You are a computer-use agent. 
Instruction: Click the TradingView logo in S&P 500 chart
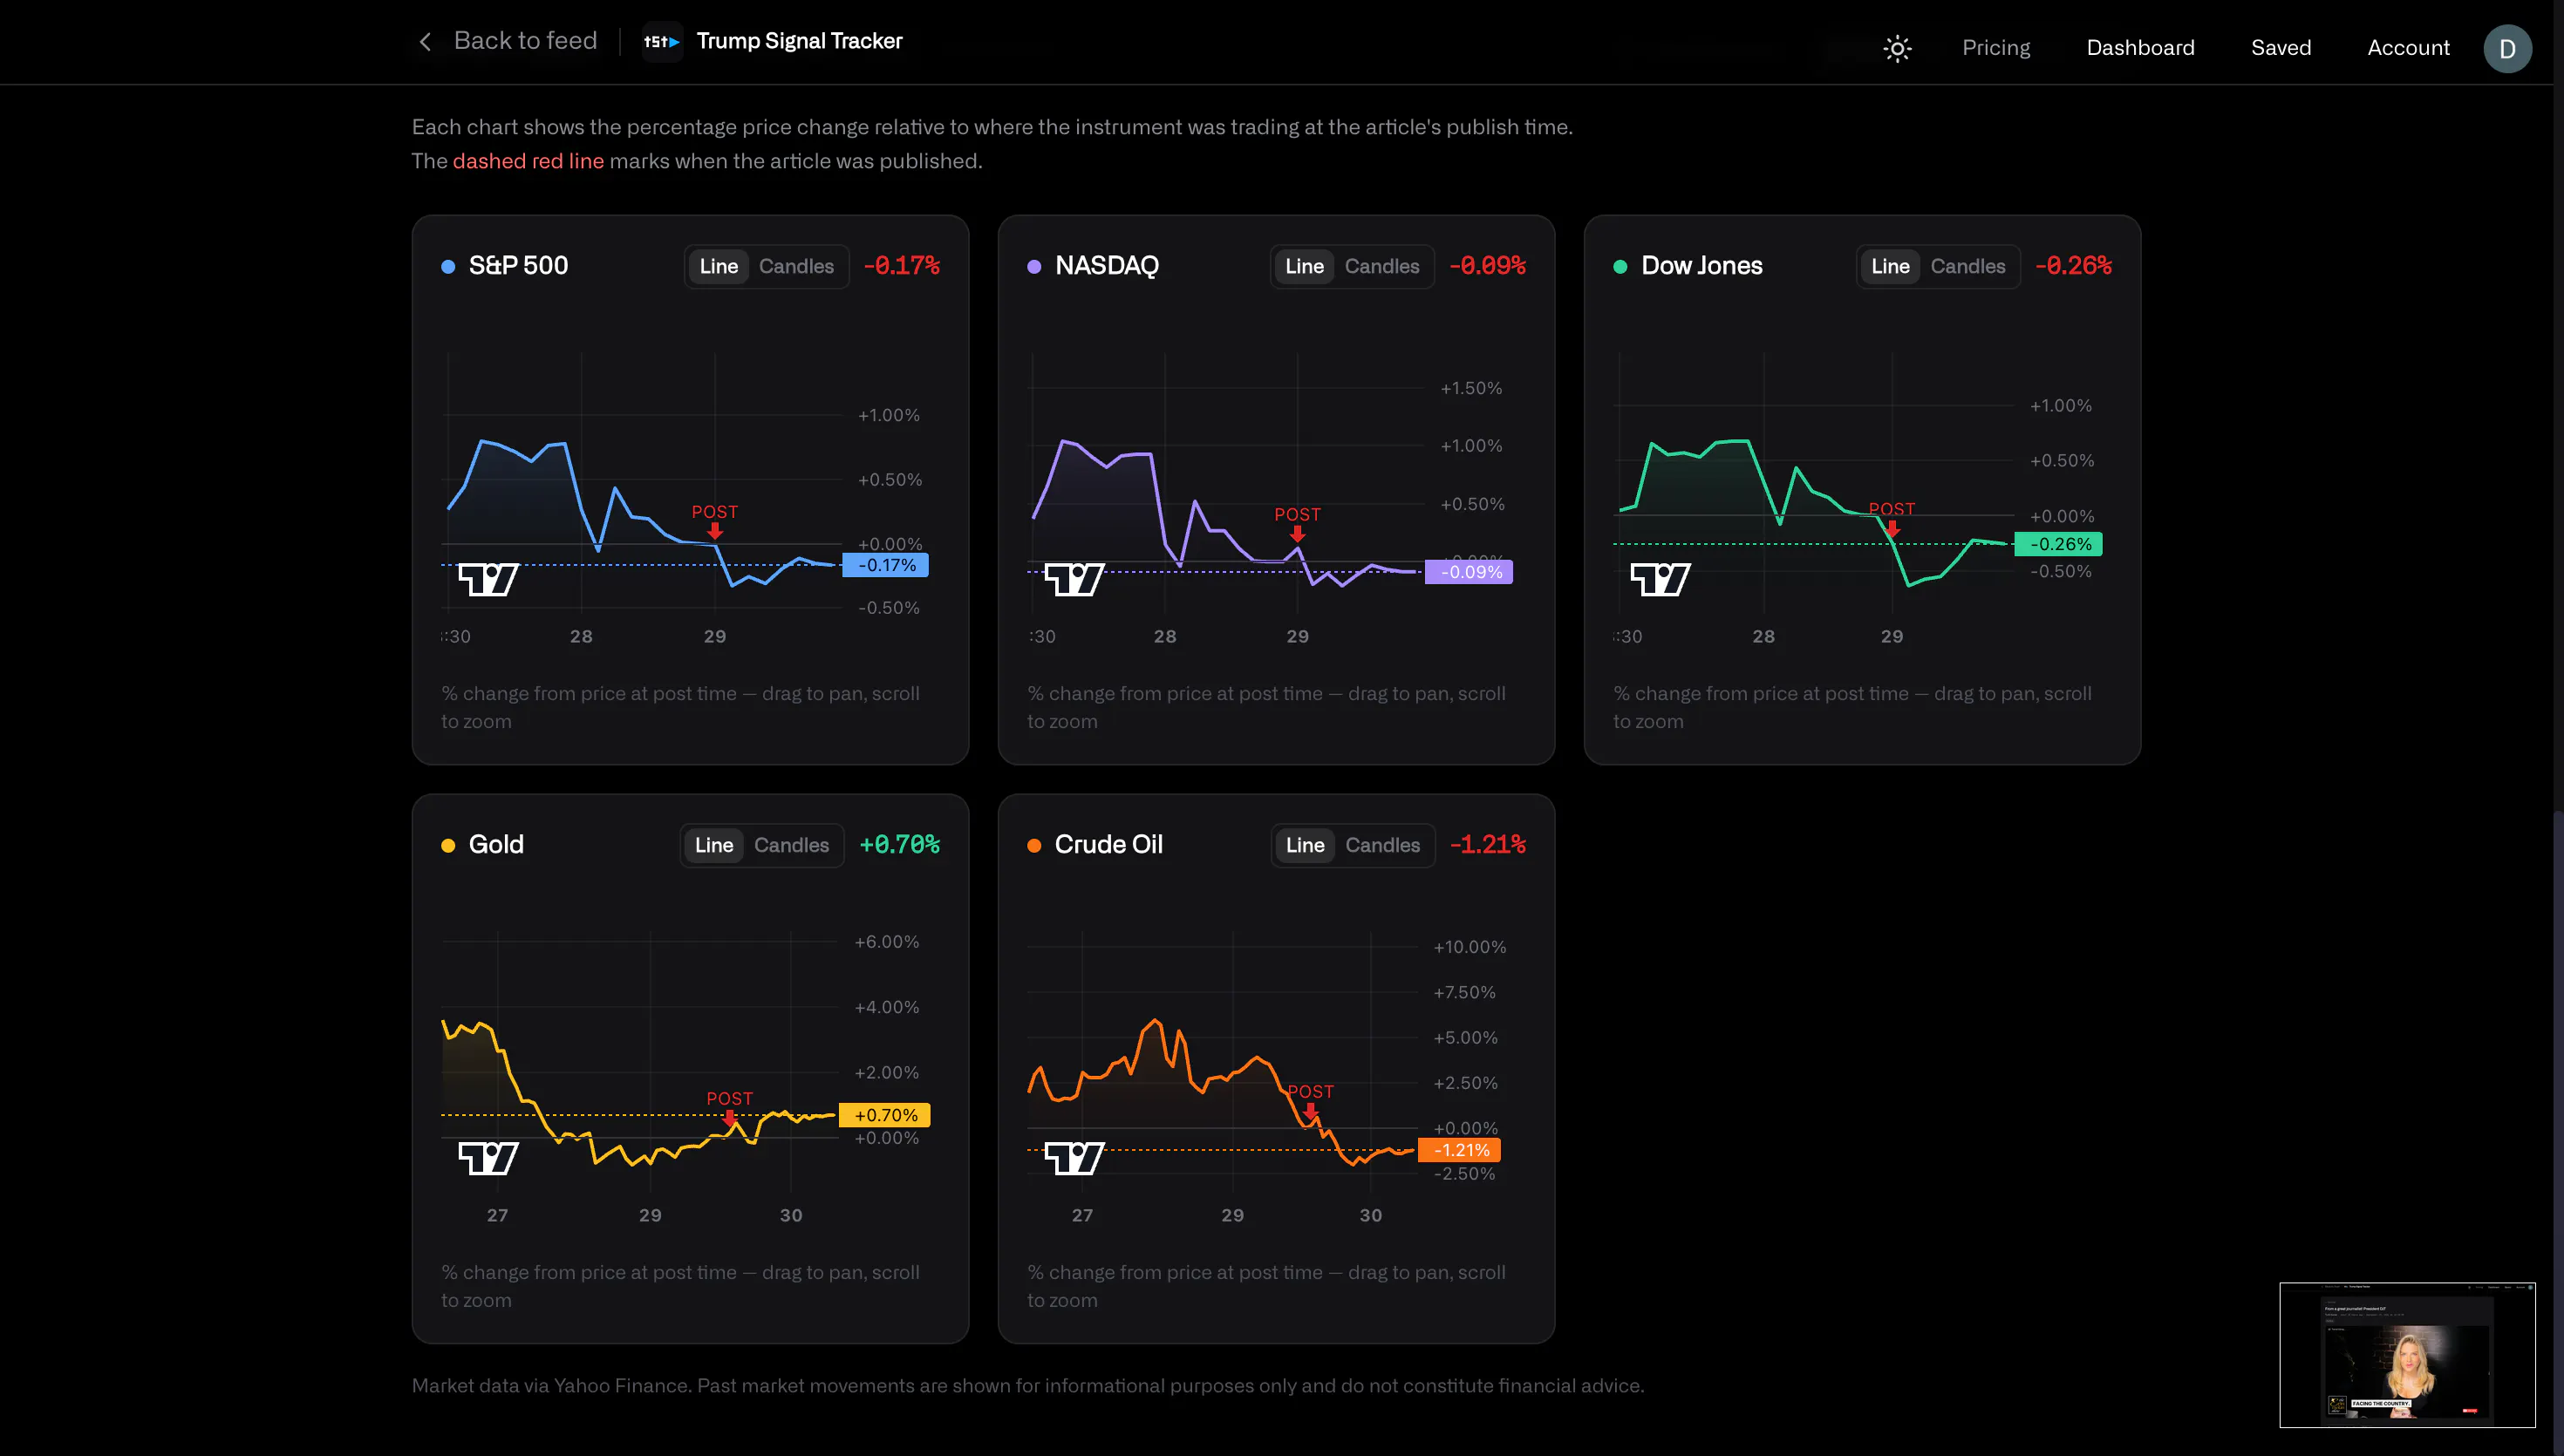click(x=488, y=579)
